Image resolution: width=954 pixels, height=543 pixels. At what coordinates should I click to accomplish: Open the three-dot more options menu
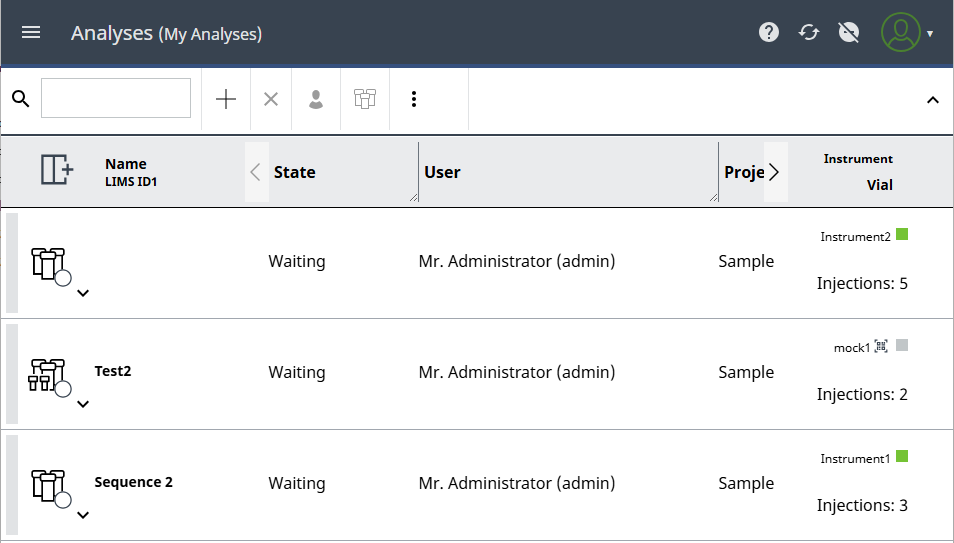click(x=414, y=99)
